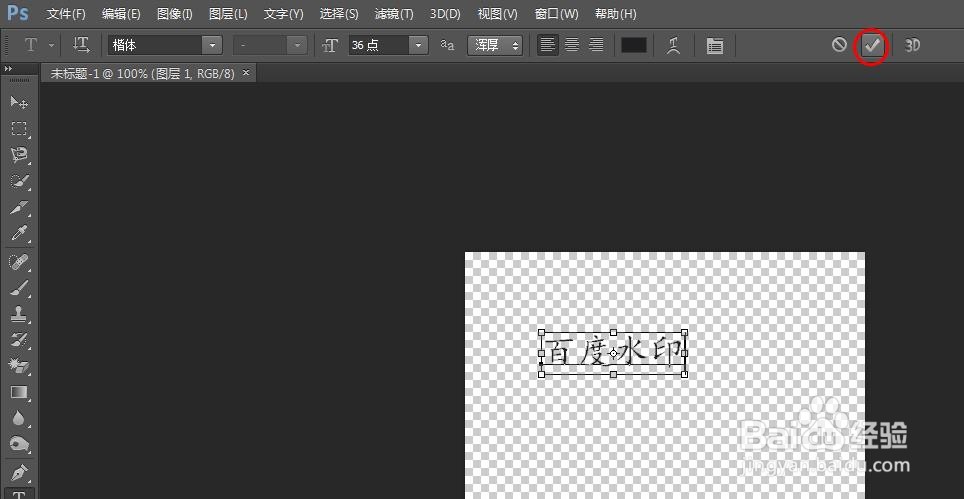
Task: Click the font size T icon
Action: point(330,45)
